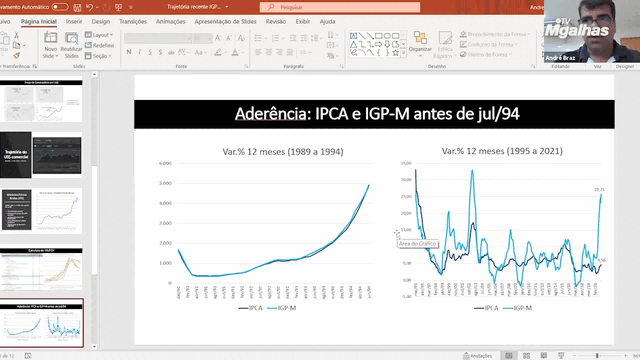Switch to the Inserir tab

pos(74,22)
